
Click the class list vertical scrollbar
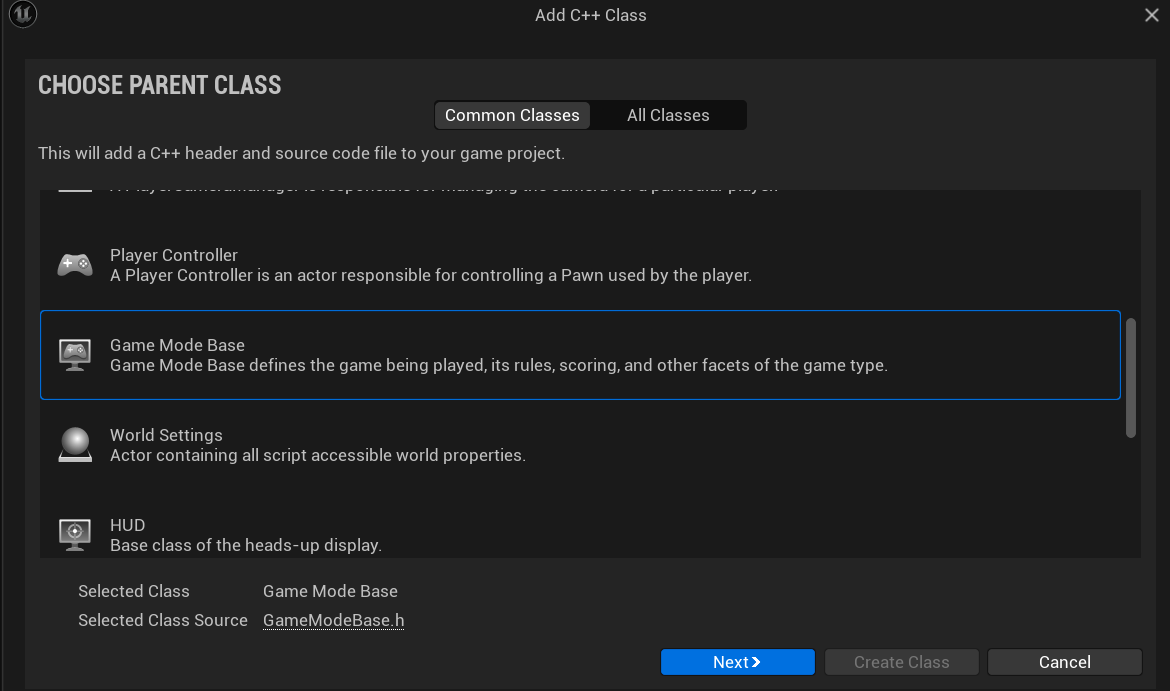click(1131, 378)
